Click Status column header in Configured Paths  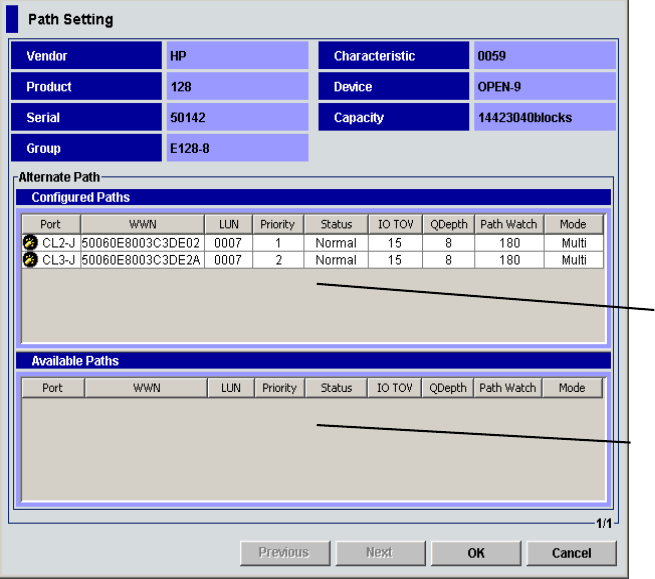[x=335, y=224]
